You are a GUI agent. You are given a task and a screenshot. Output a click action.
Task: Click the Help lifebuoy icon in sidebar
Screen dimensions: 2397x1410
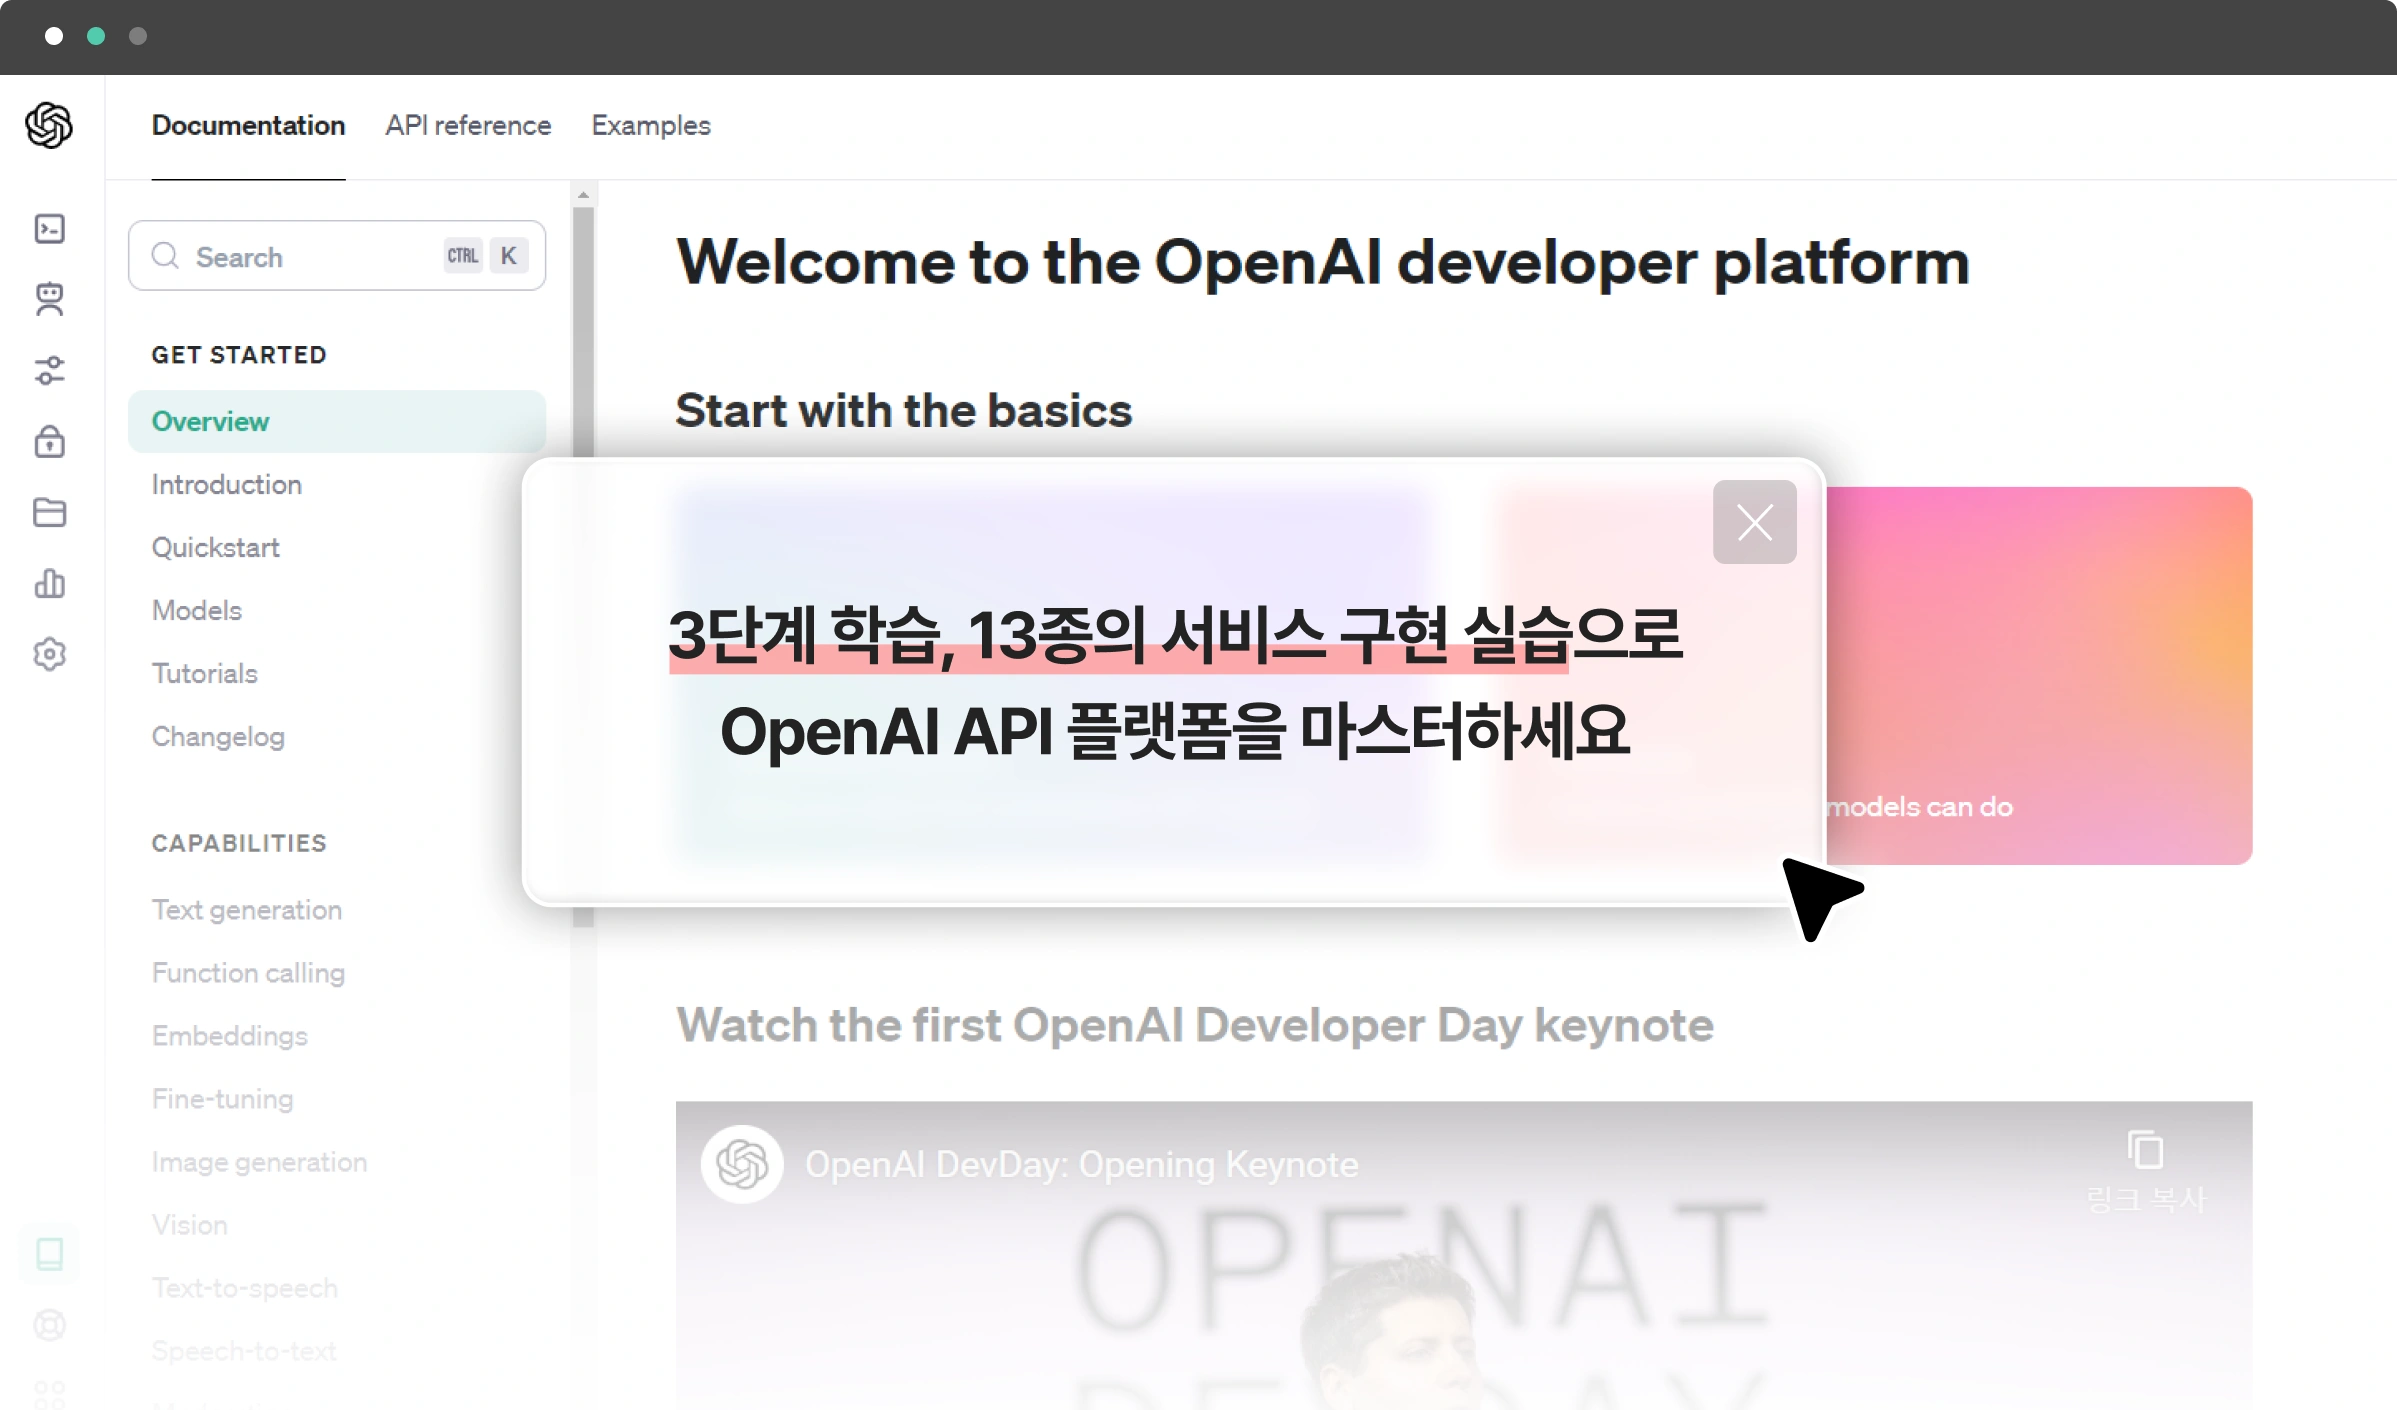50,1325
